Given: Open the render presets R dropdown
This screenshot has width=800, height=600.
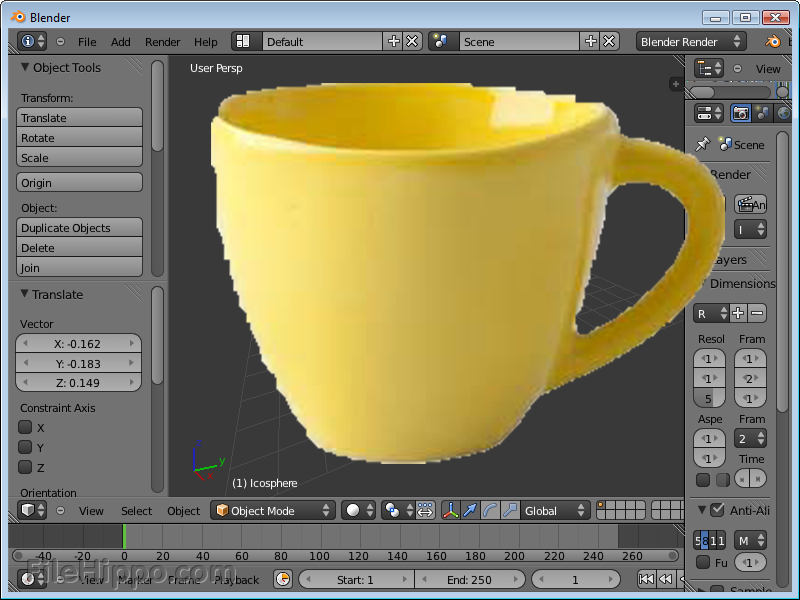Looking at the screenshot, I should tap(711, 313).
